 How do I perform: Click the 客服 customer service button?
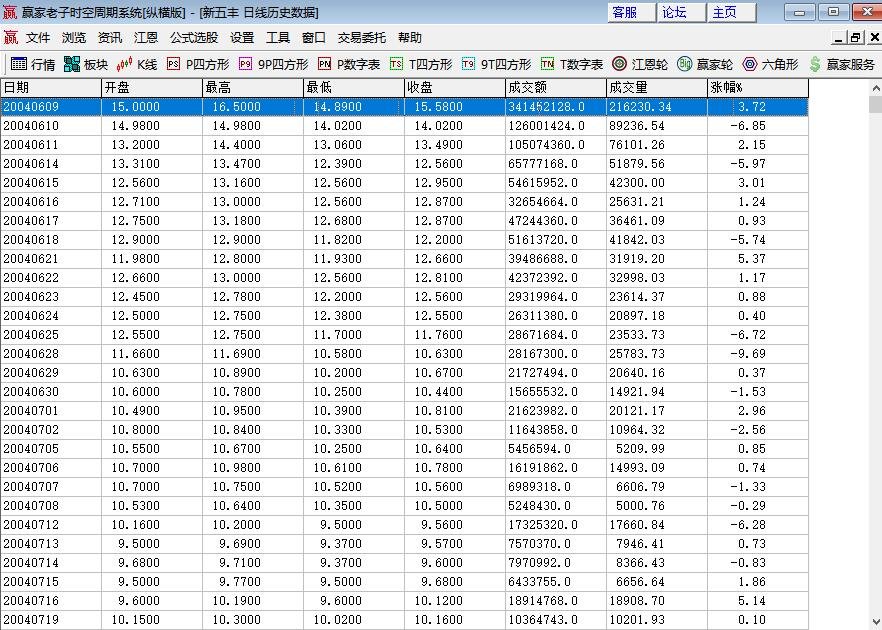click(x=632, y=12)
